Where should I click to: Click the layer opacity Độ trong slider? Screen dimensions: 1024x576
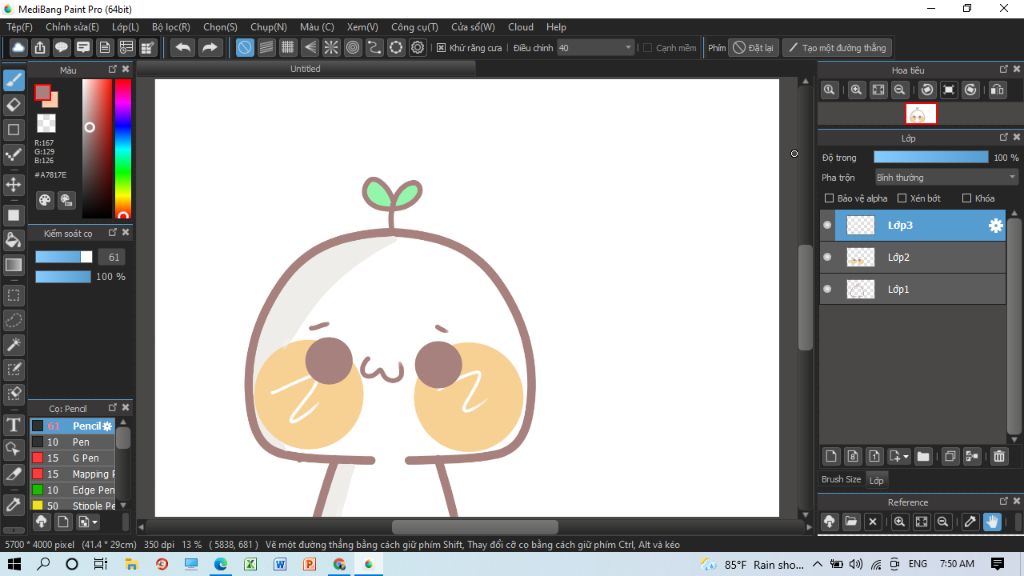coord(931,157)
